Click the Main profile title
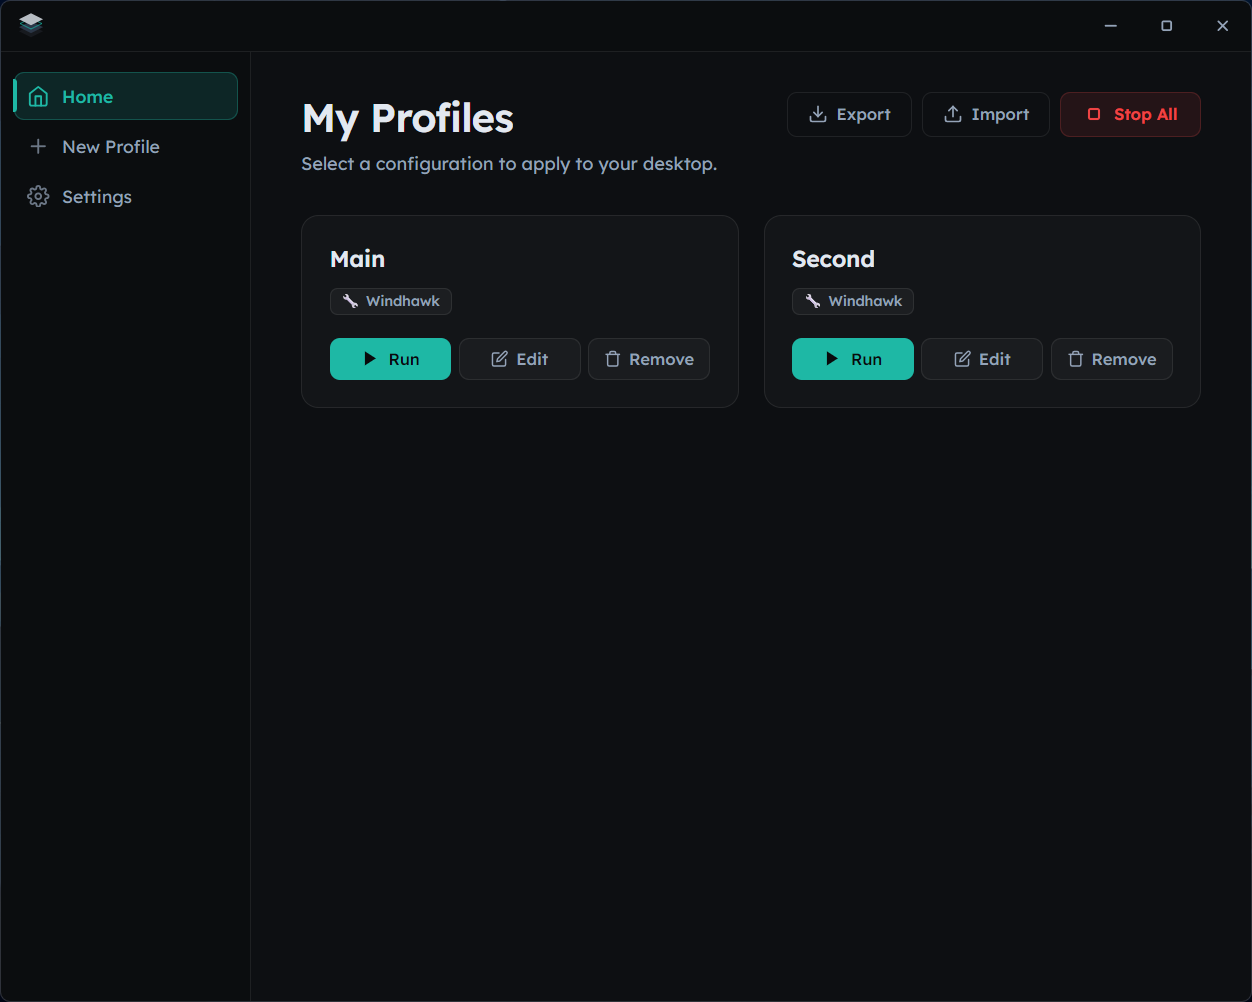1252x1002 pixels. click(357, 259)
